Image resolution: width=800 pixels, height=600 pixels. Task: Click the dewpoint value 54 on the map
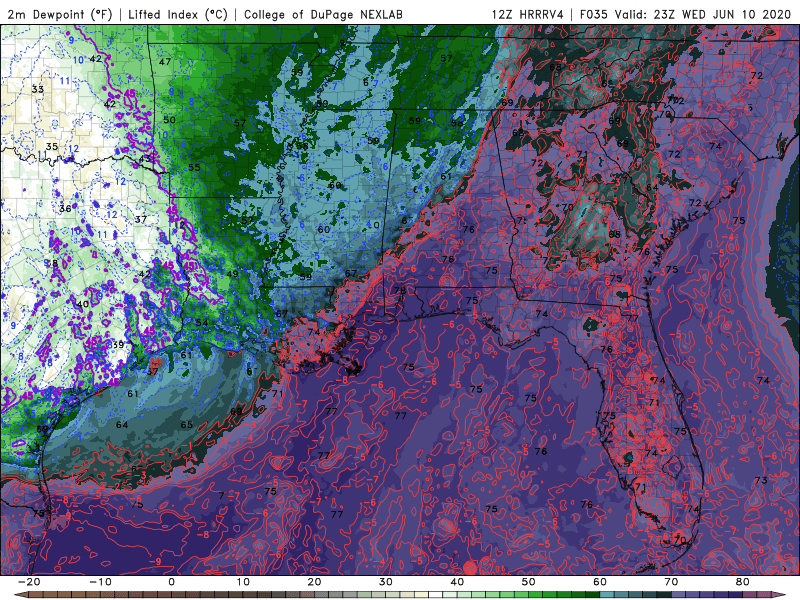pos(202,322)
